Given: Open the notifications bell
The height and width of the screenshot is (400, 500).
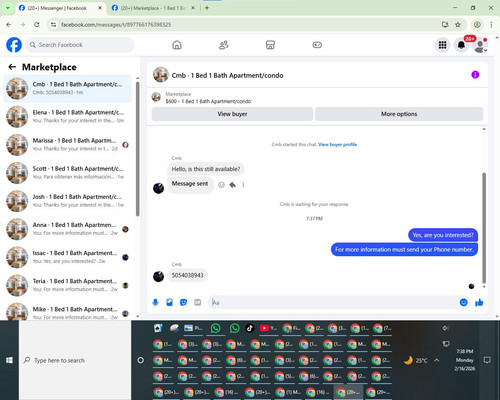Looking at the screenshot, I should [x=461, y=45].
